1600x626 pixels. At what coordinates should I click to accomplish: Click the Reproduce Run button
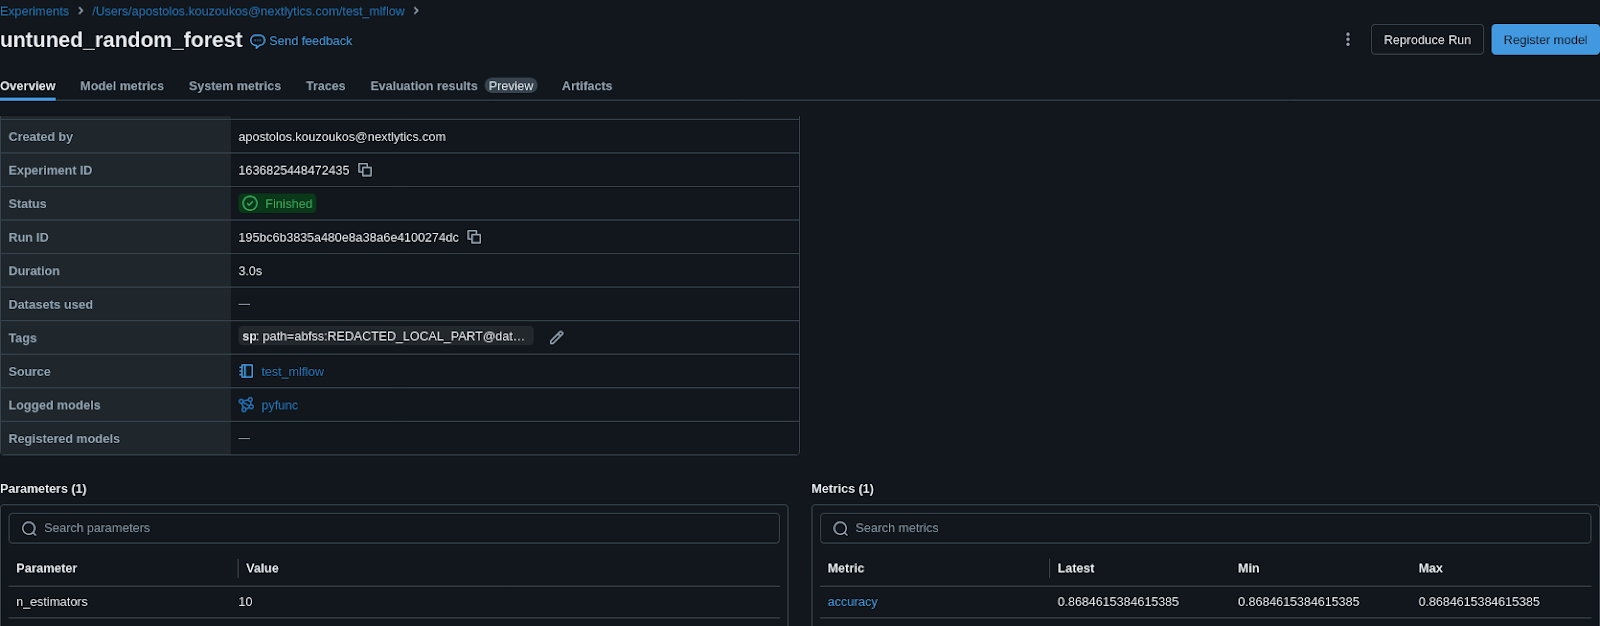click(1427, 40)
